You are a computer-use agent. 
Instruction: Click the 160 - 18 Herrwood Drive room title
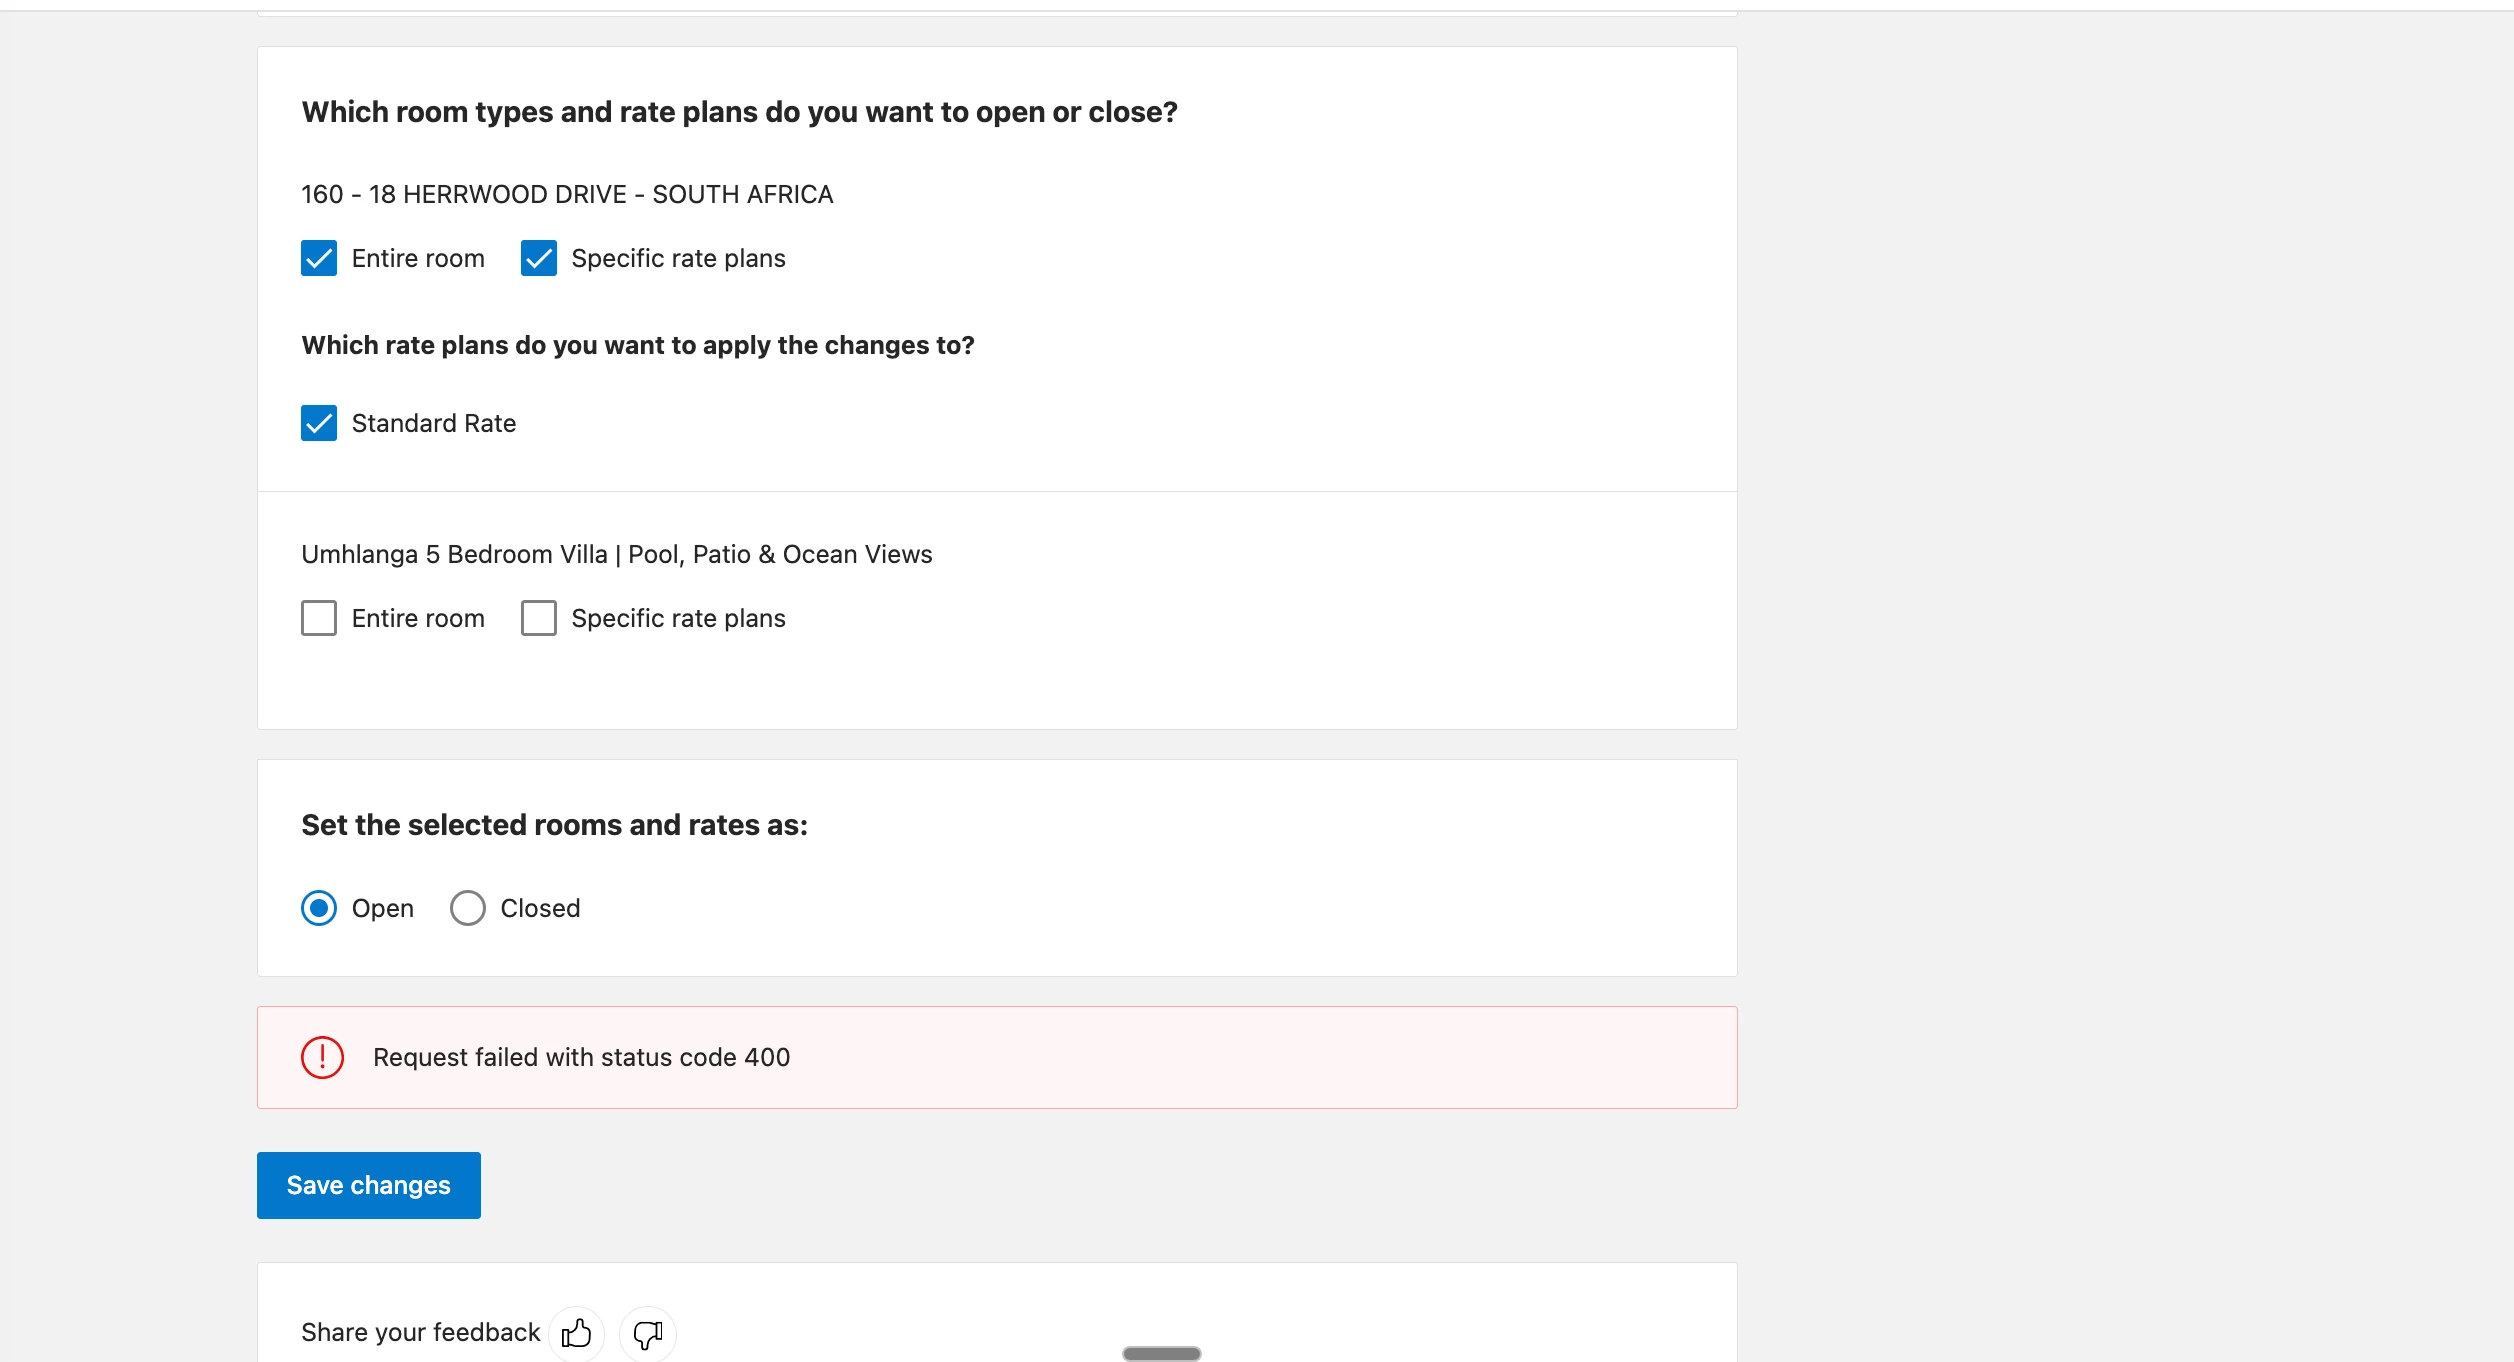(x=567, y=194)
